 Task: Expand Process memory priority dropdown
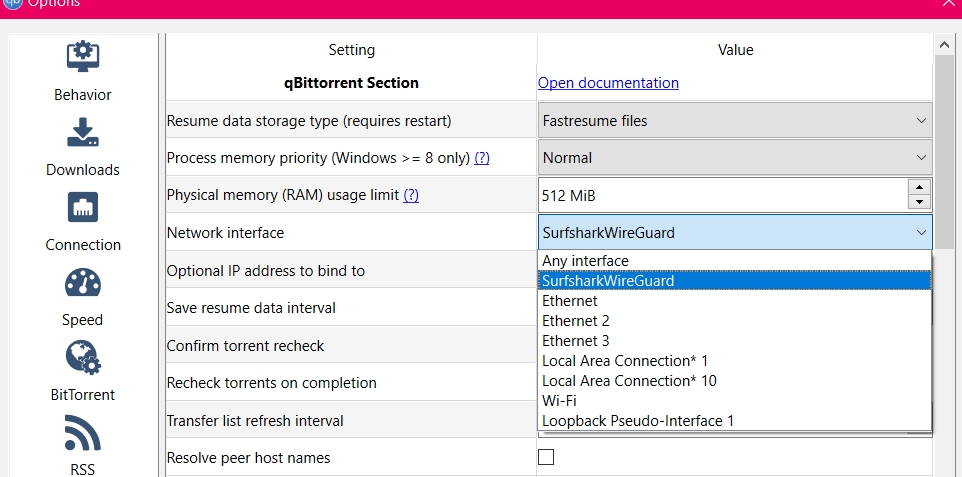pos(735,158)
